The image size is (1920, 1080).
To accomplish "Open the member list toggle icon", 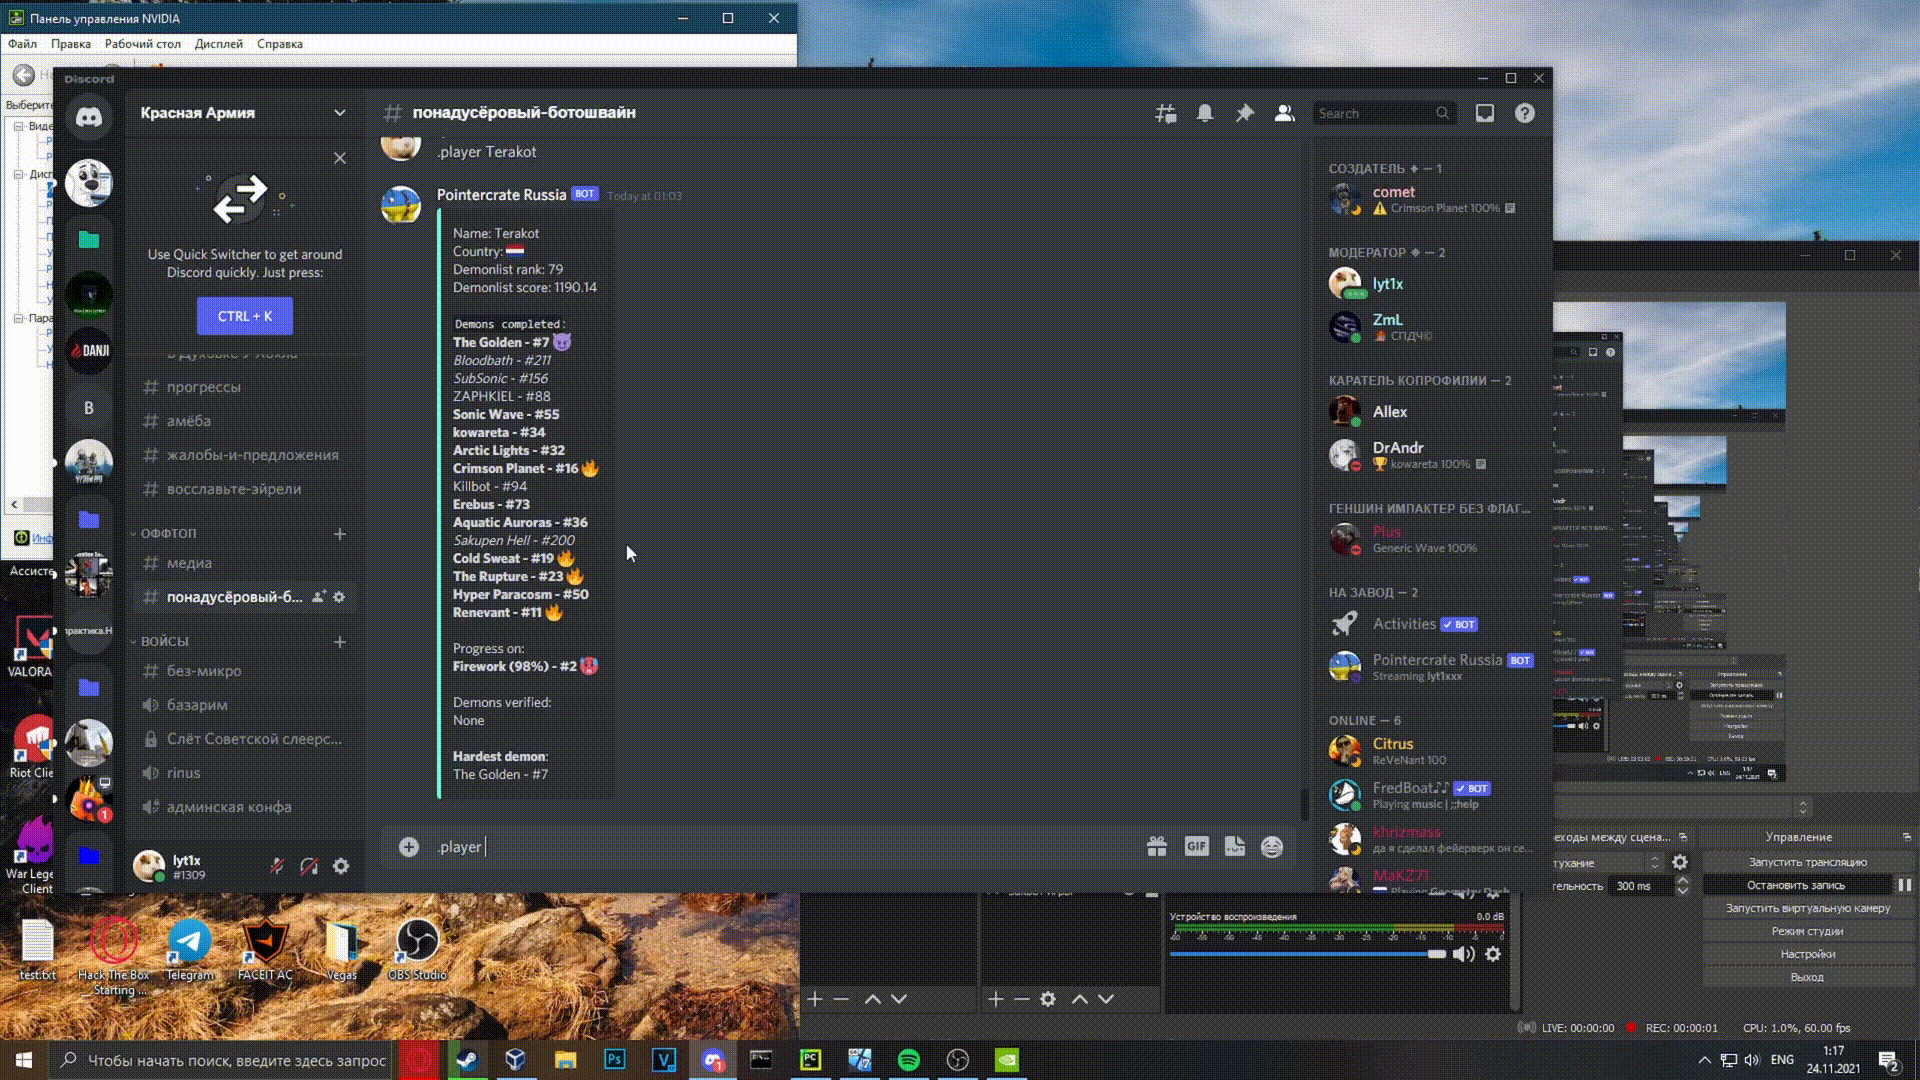I will [1284, 113].
